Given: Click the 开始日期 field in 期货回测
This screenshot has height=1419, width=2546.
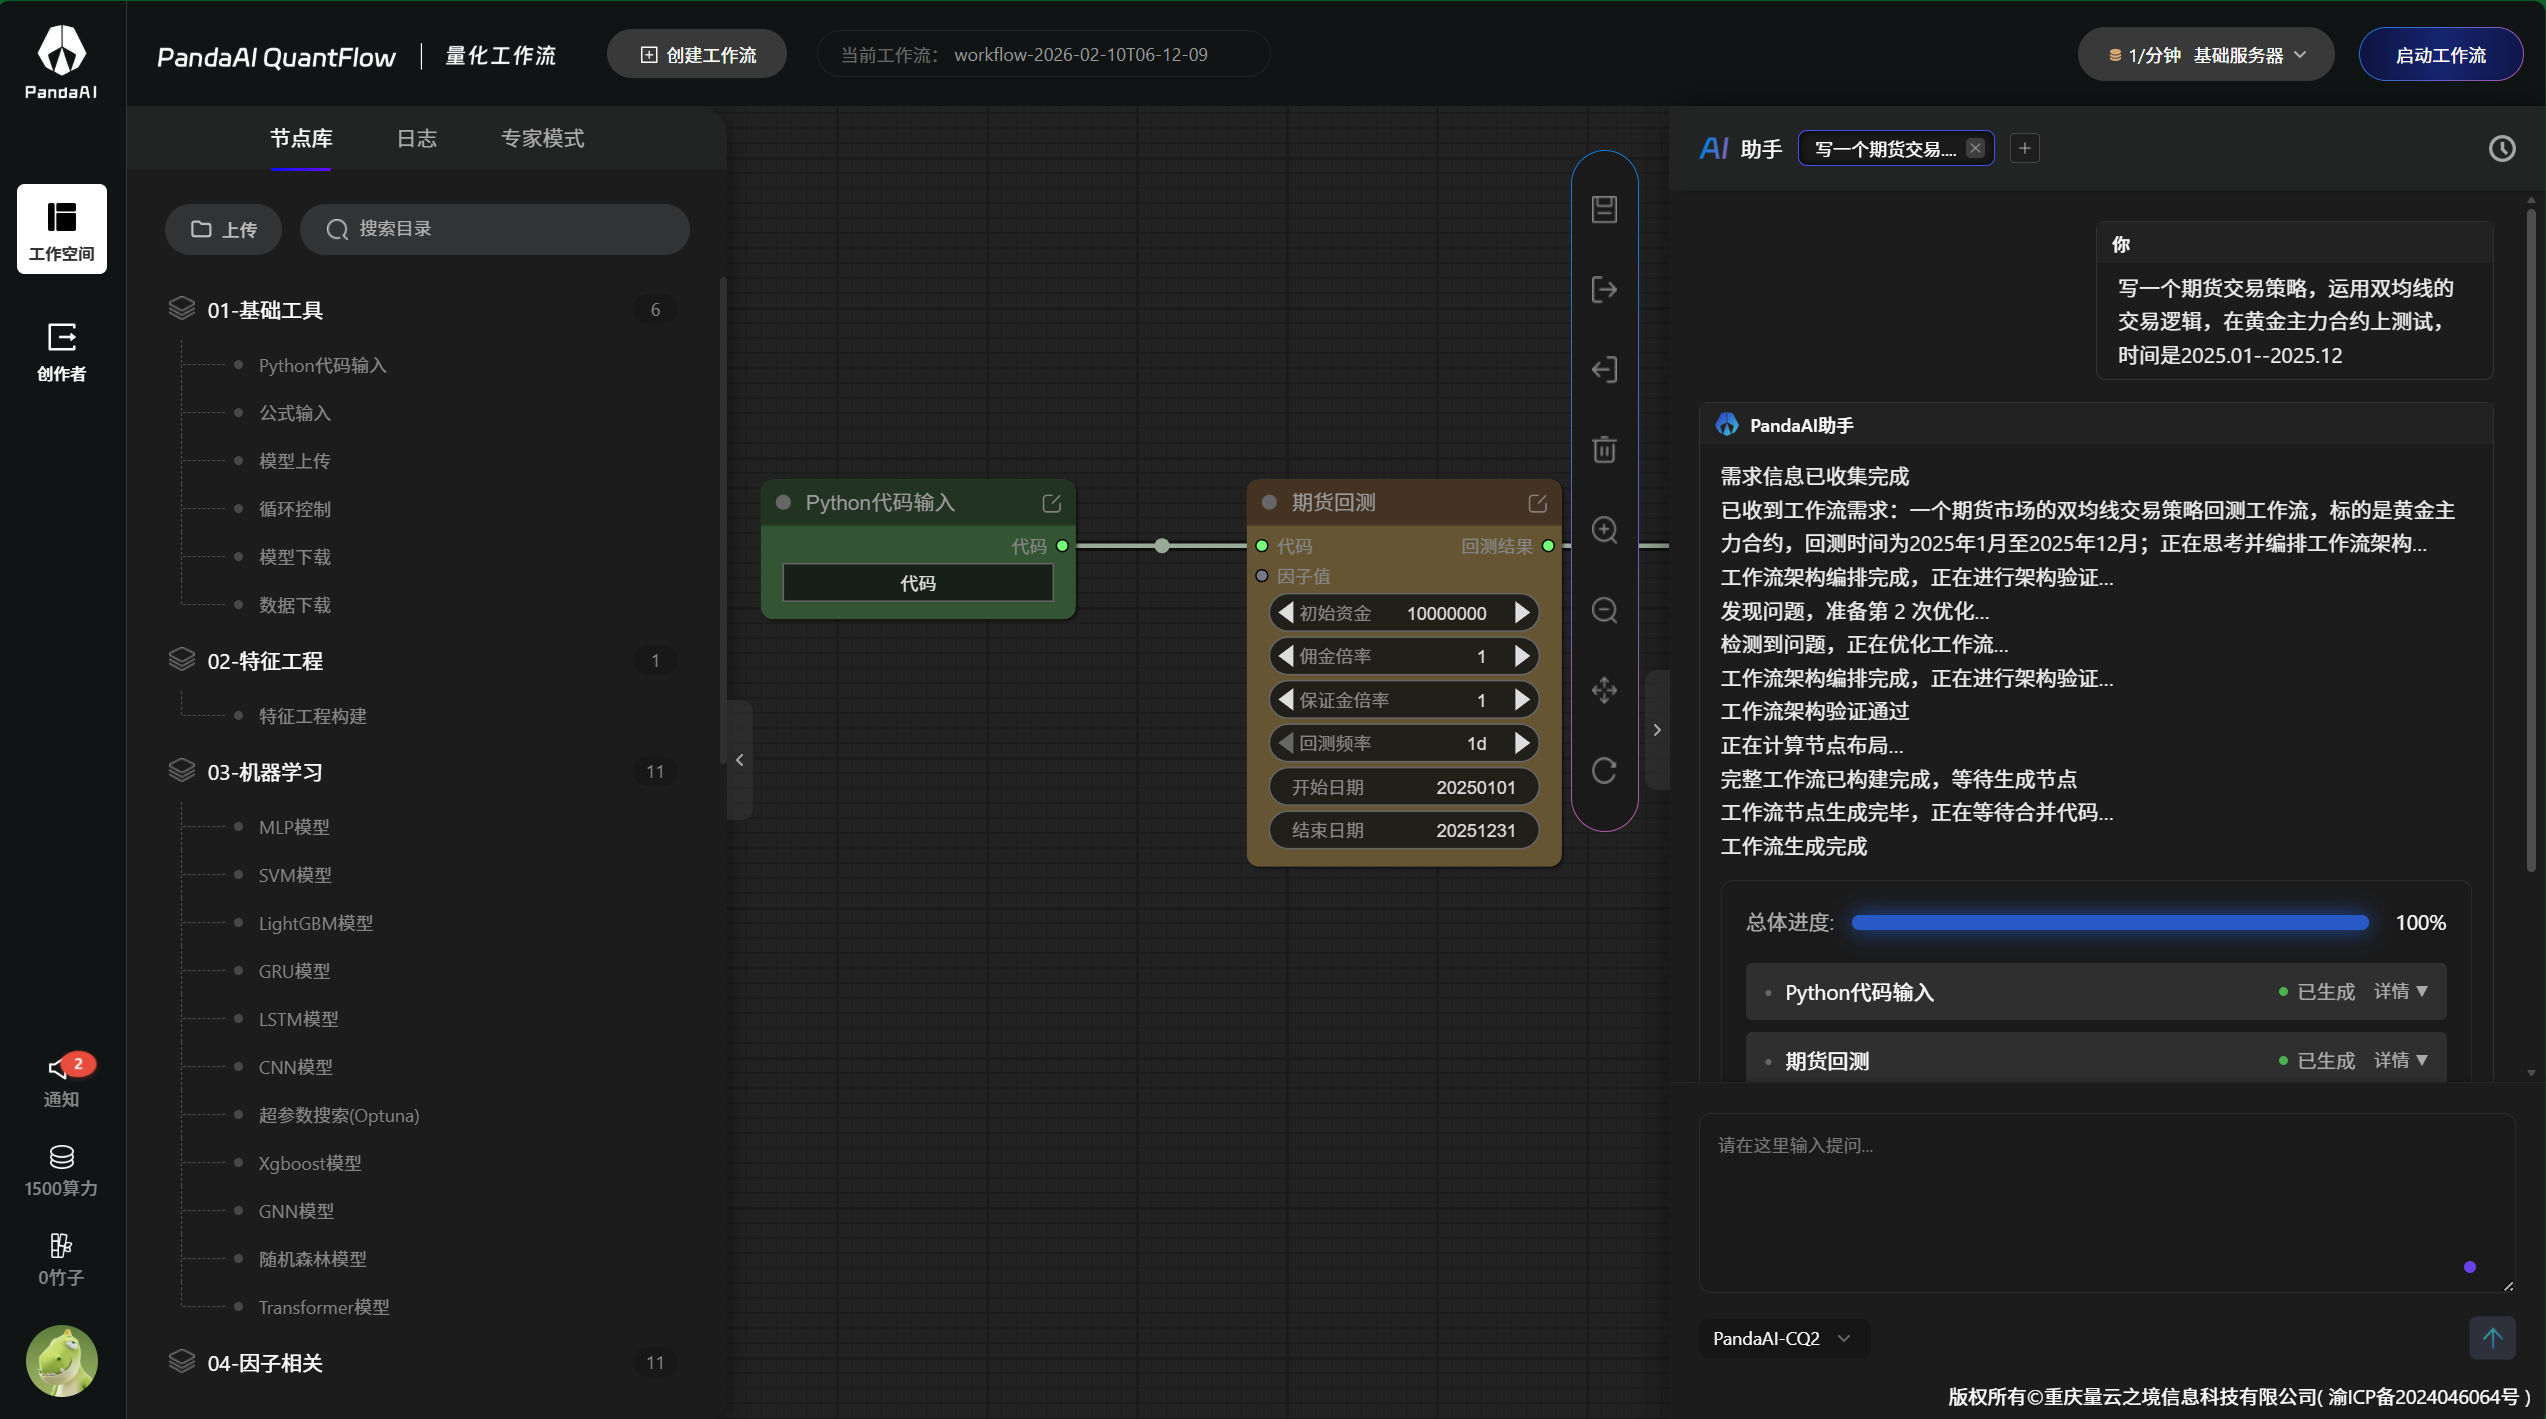Looking at the screenshot, I should pos(1404,787).
